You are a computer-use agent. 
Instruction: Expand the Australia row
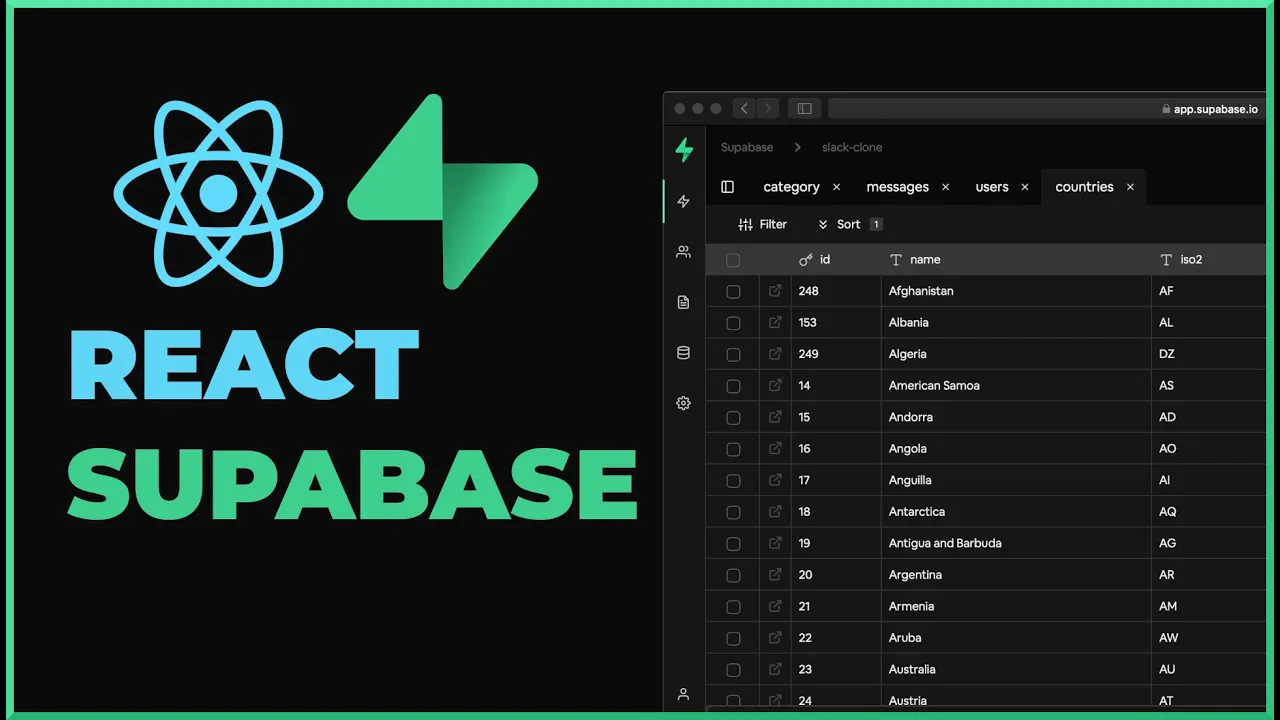click(775, 669)
